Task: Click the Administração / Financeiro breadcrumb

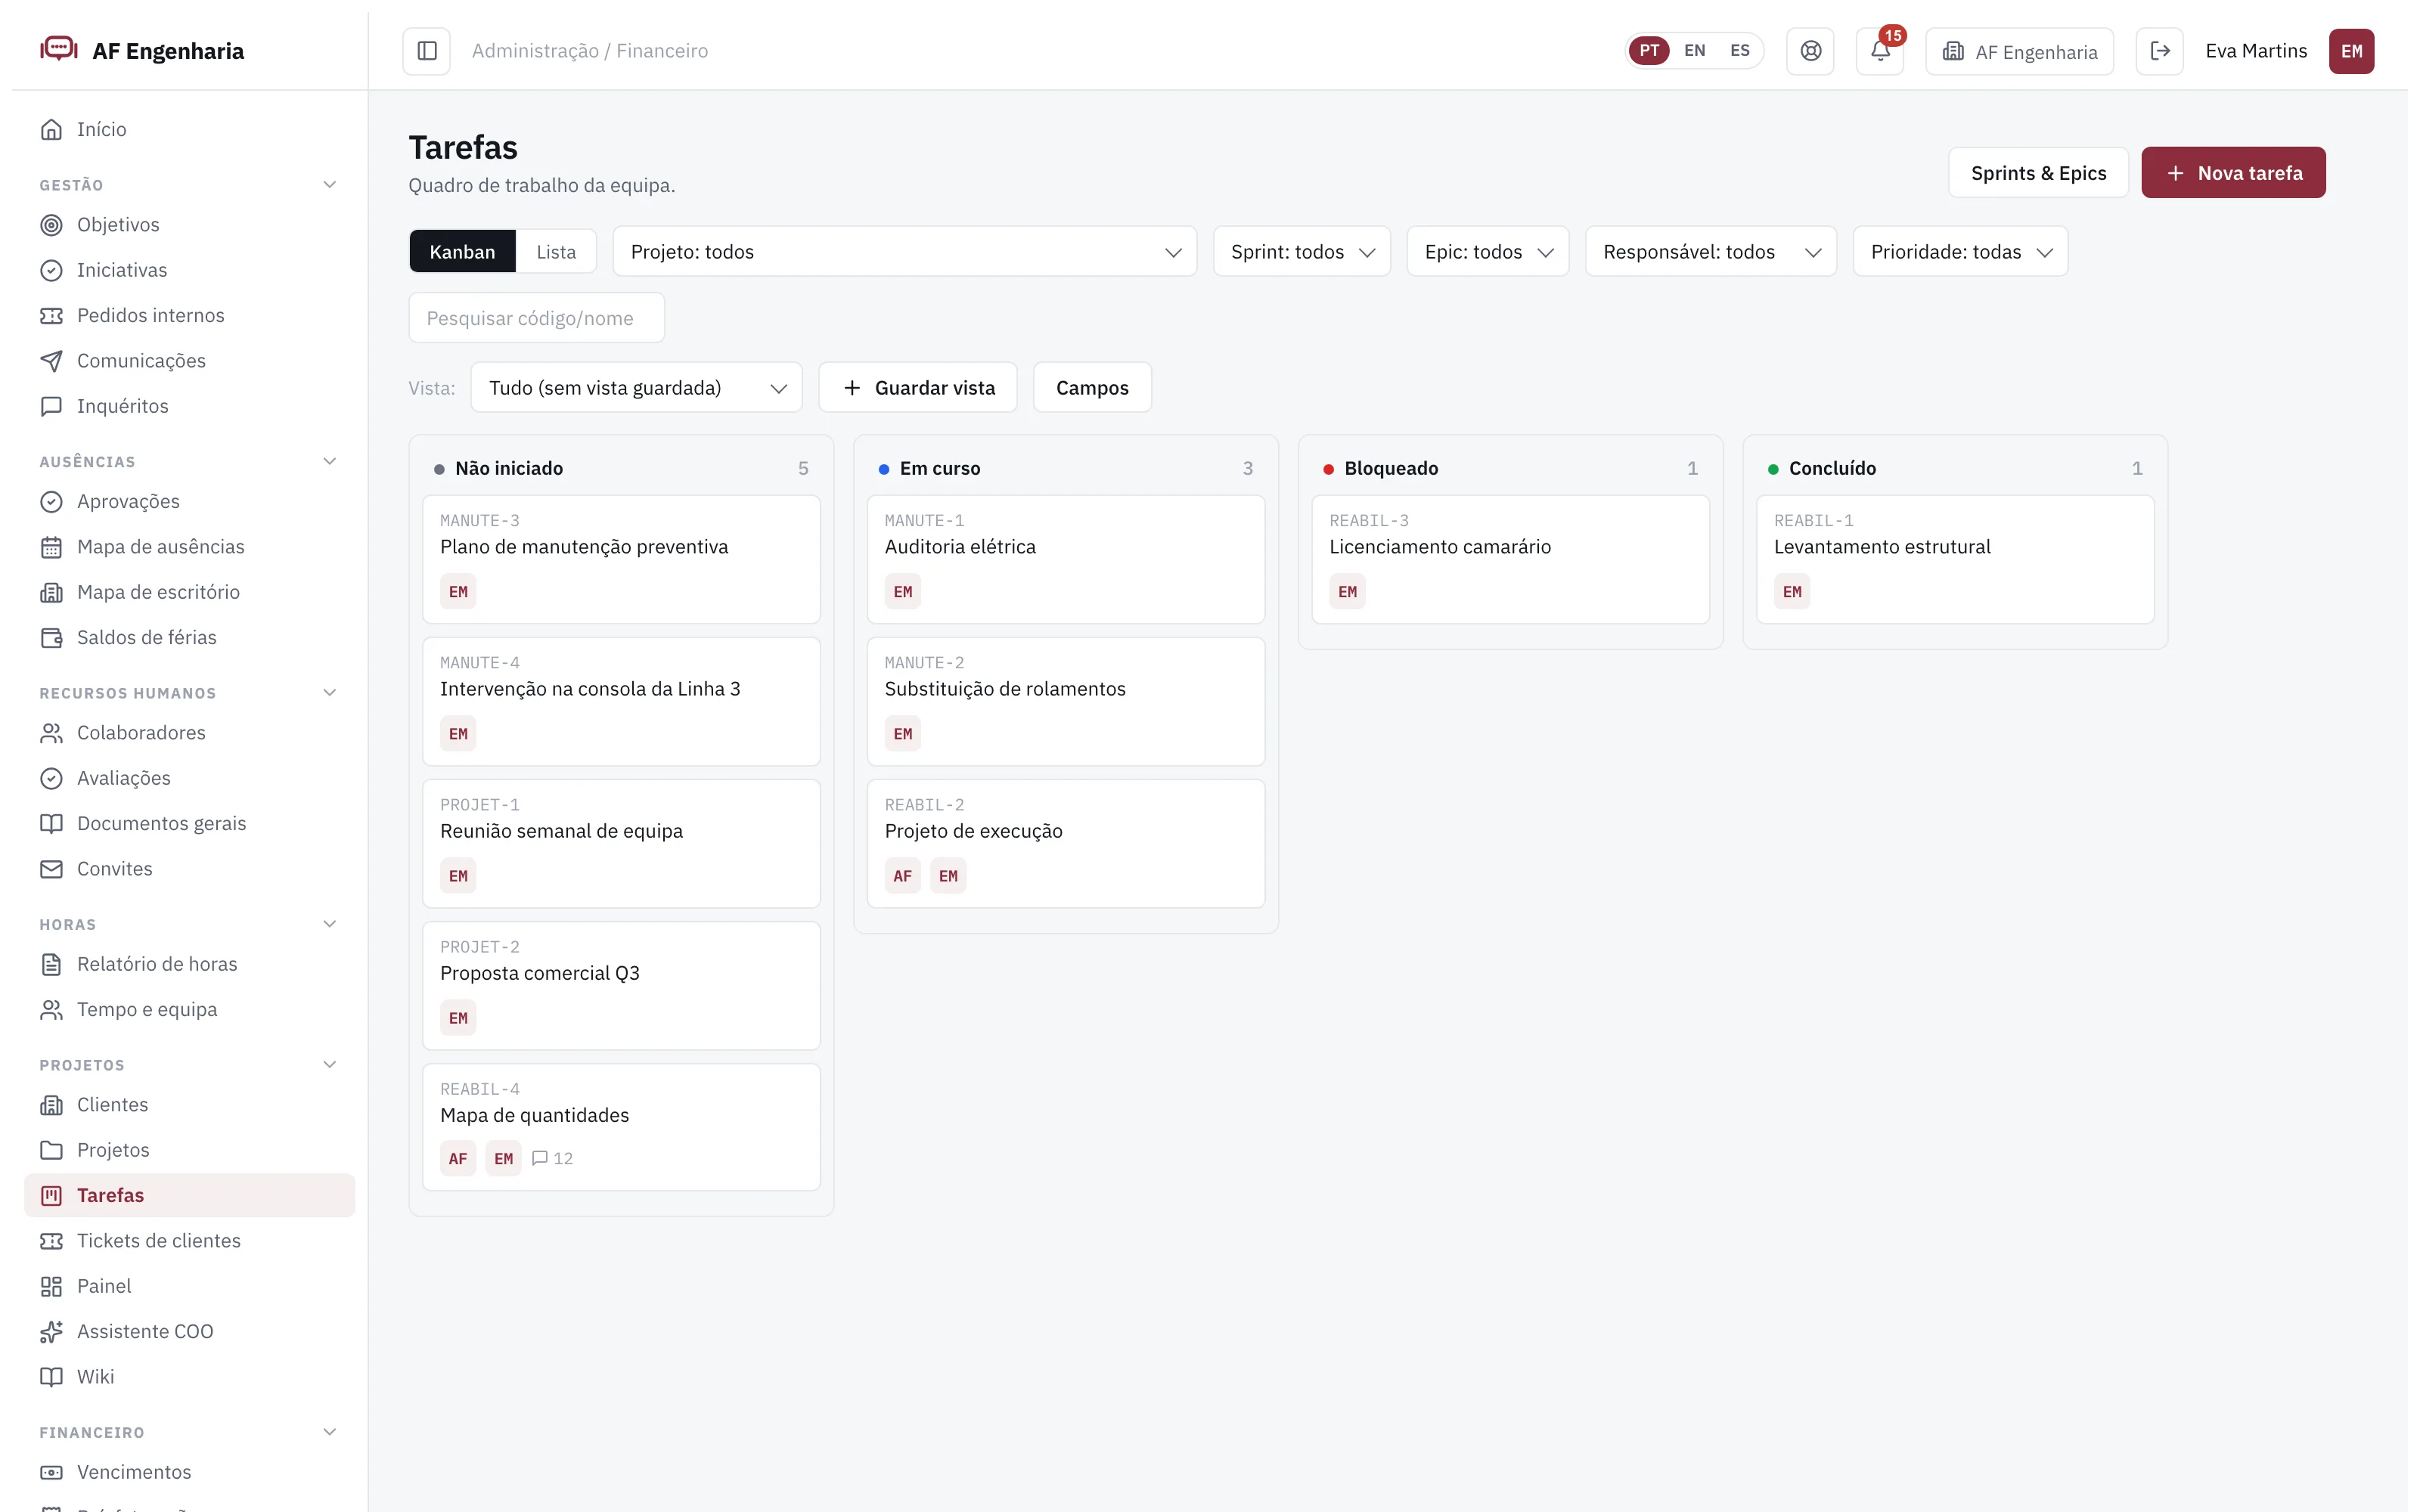Action: point(590,51)
